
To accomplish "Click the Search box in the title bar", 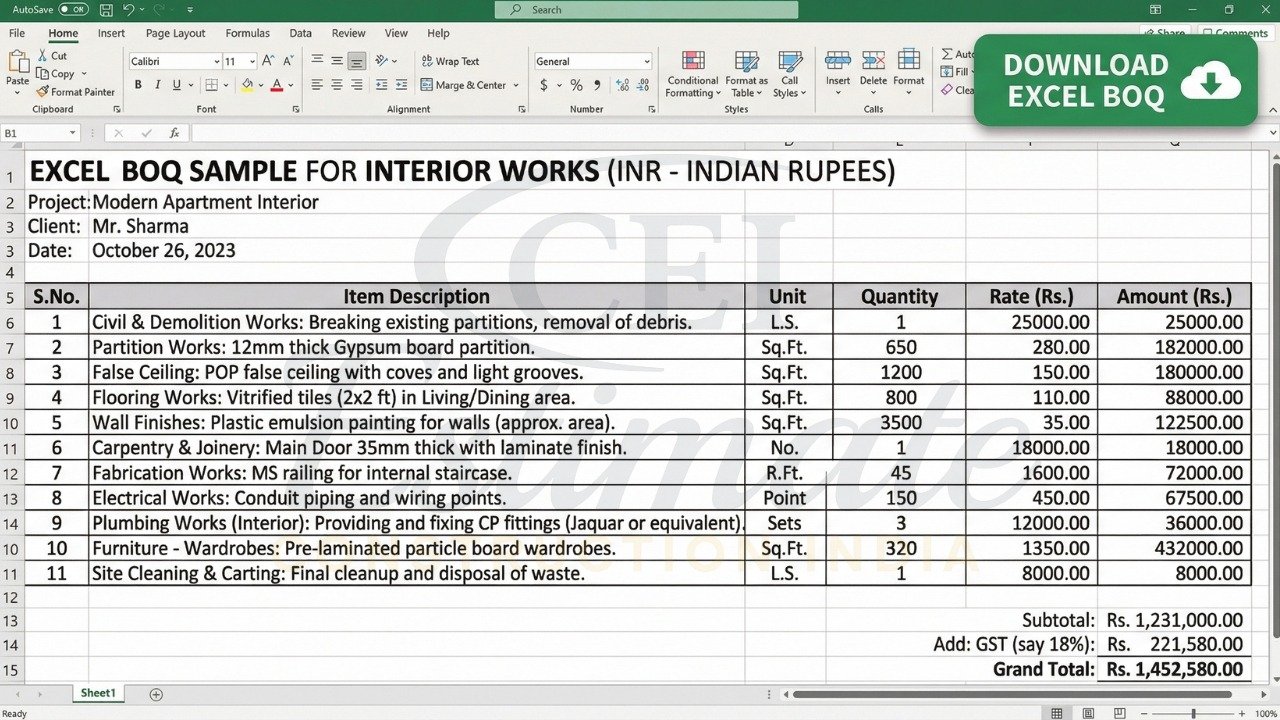I will point(646,9).
